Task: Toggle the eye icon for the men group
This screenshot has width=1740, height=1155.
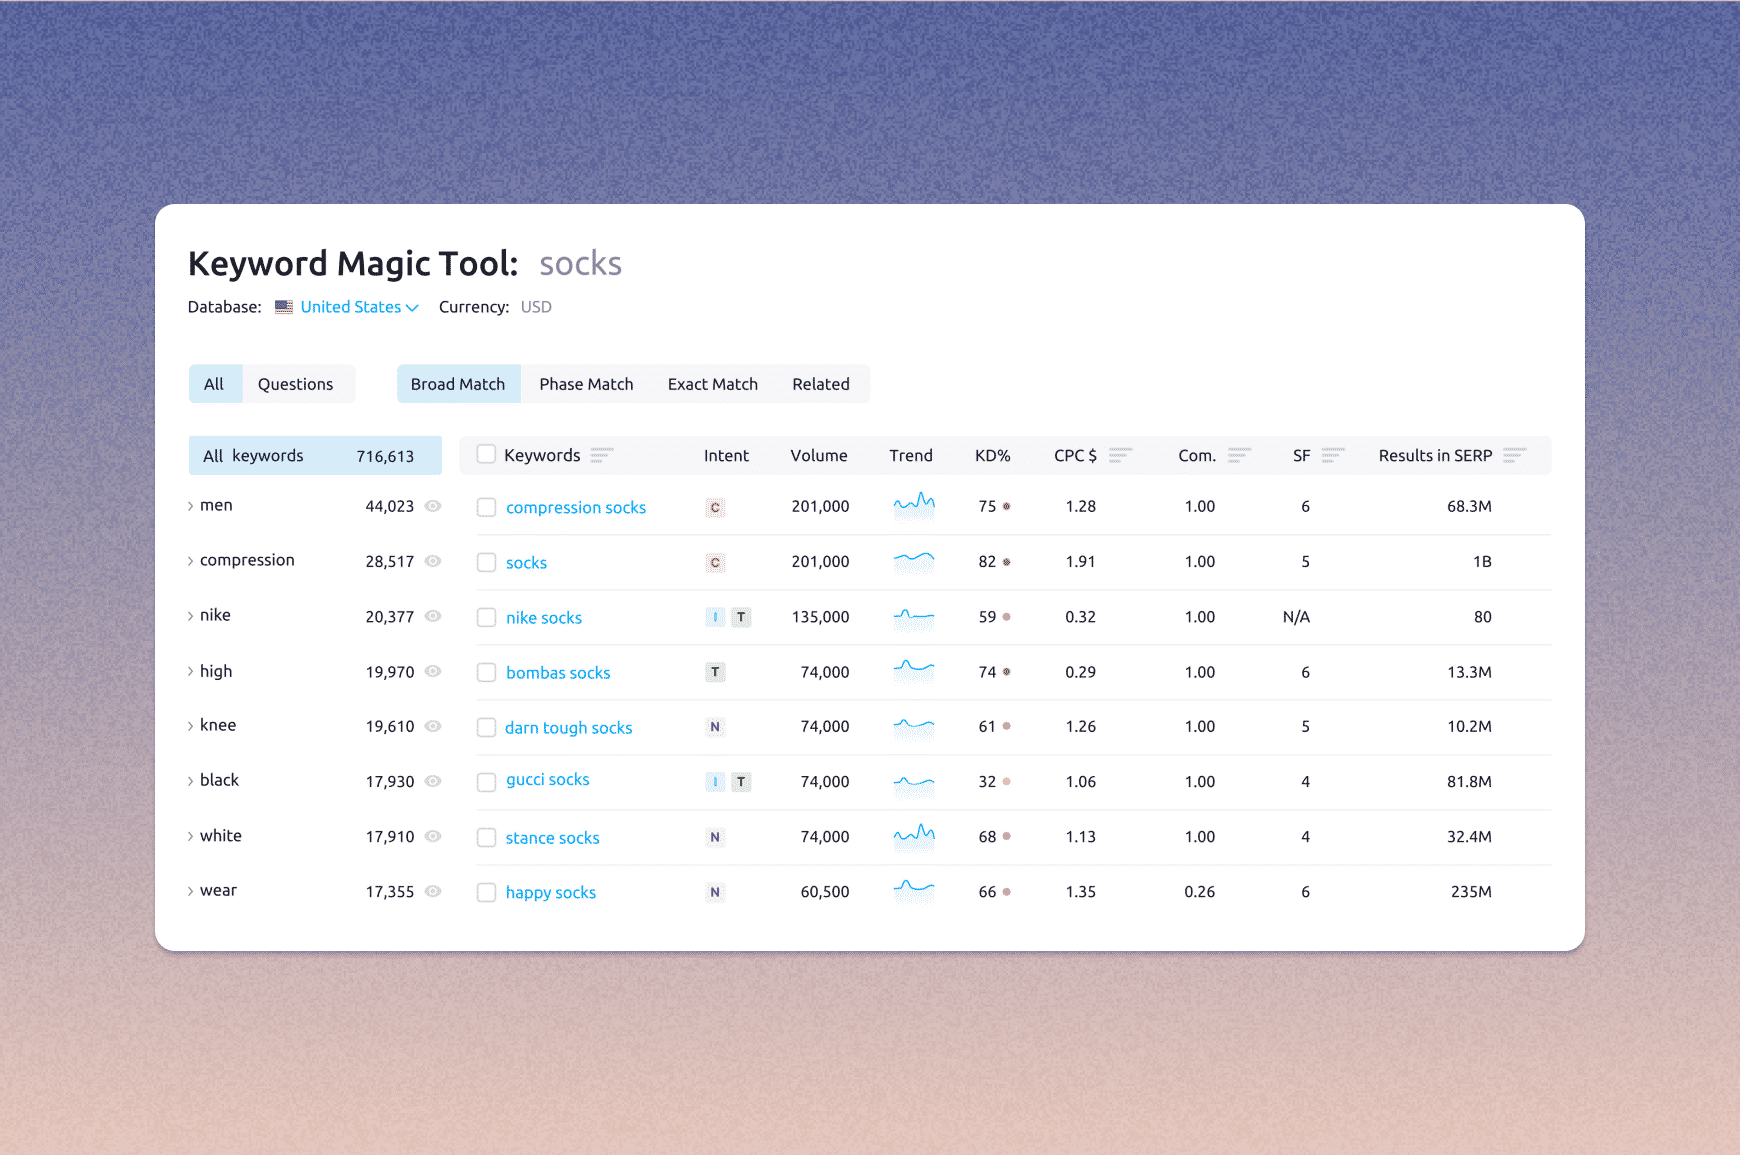Action: [x=433, y=506]
